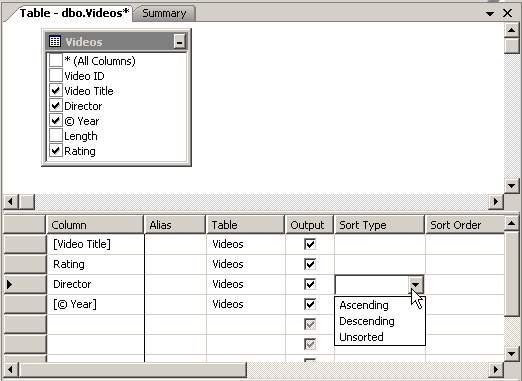This screenshot has height=381, width=522.
Task: Click Table cell Videos in Director row
Action: [x=246, y=284]
